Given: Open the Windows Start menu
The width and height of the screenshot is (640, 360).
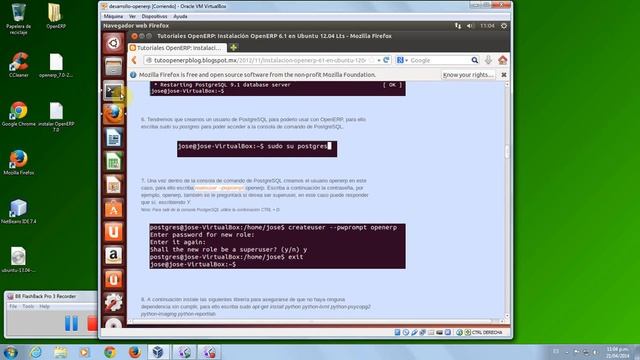Looking at the screenshot, I should 10,352.
